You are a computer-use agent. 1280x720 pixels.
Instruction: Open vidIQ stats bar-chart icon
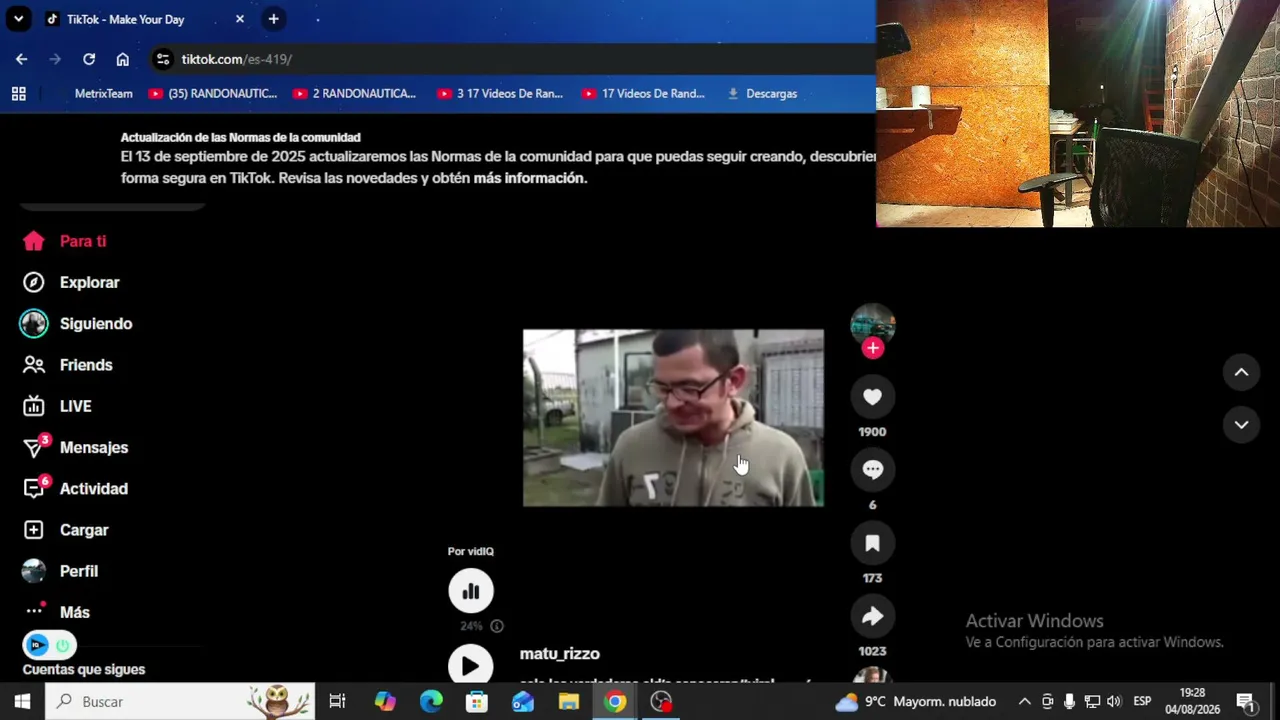click(471, 591)
